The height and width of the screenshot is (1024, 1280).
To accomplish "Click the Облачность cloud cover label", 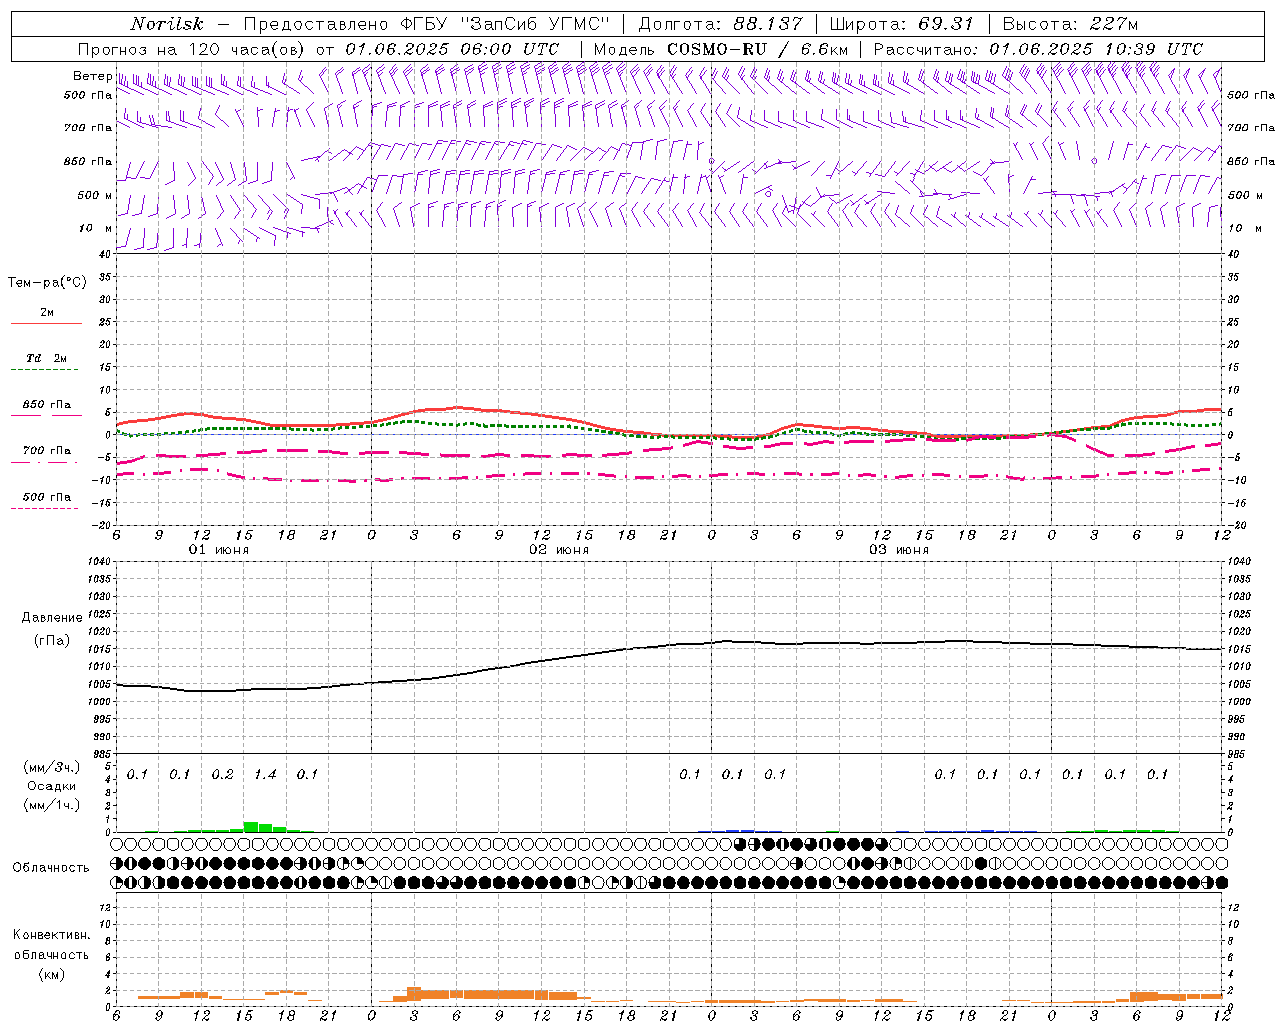I will (x=51, y=867).
